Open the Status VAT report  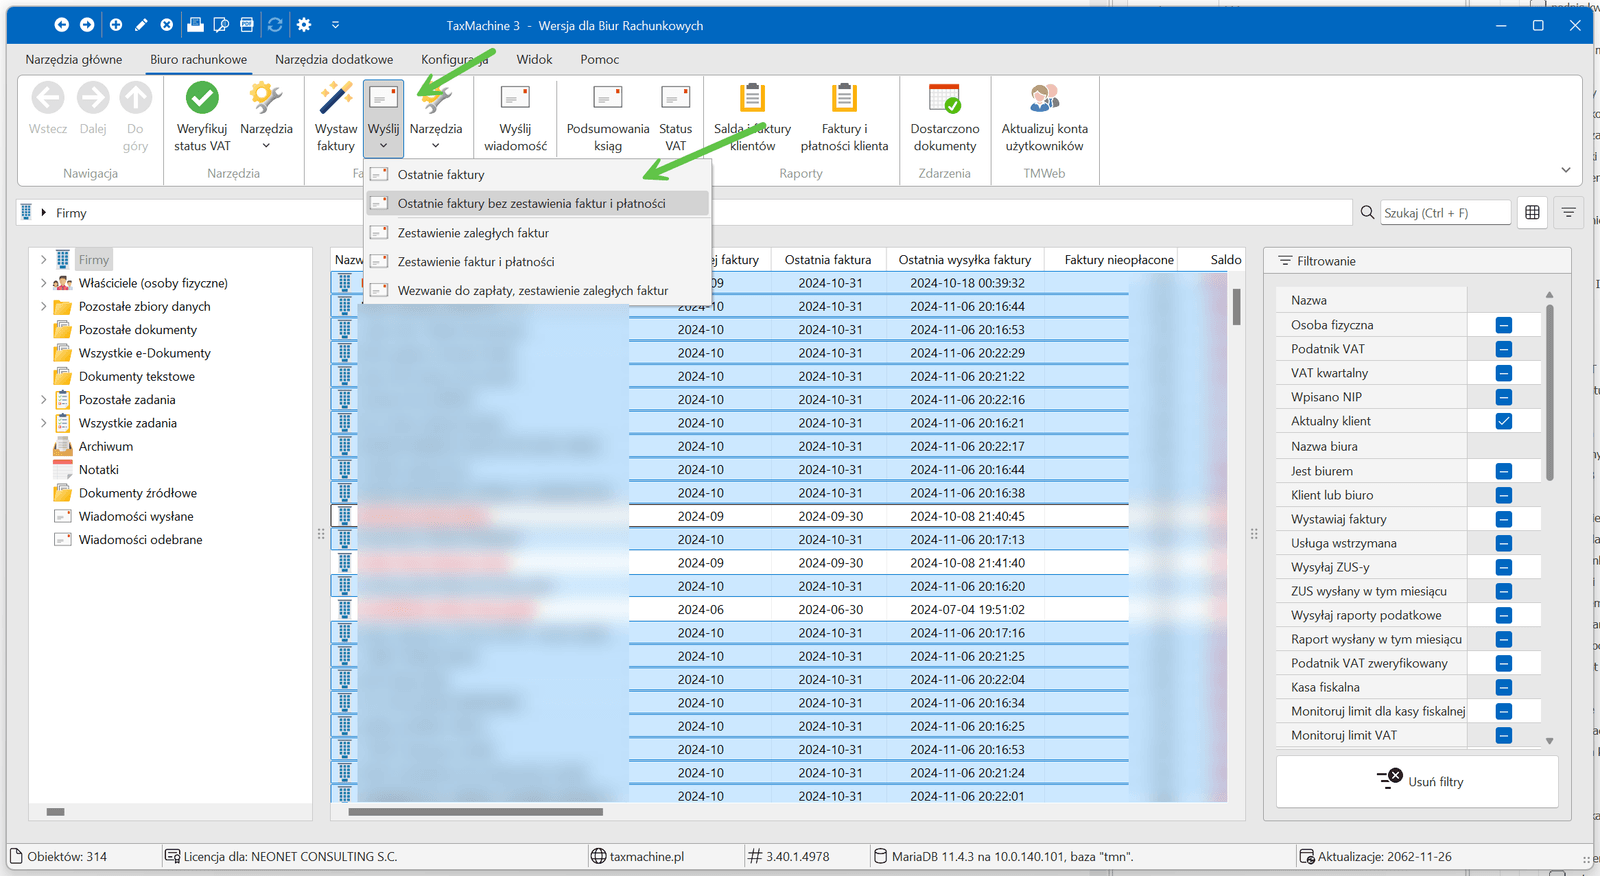point(675,99)
